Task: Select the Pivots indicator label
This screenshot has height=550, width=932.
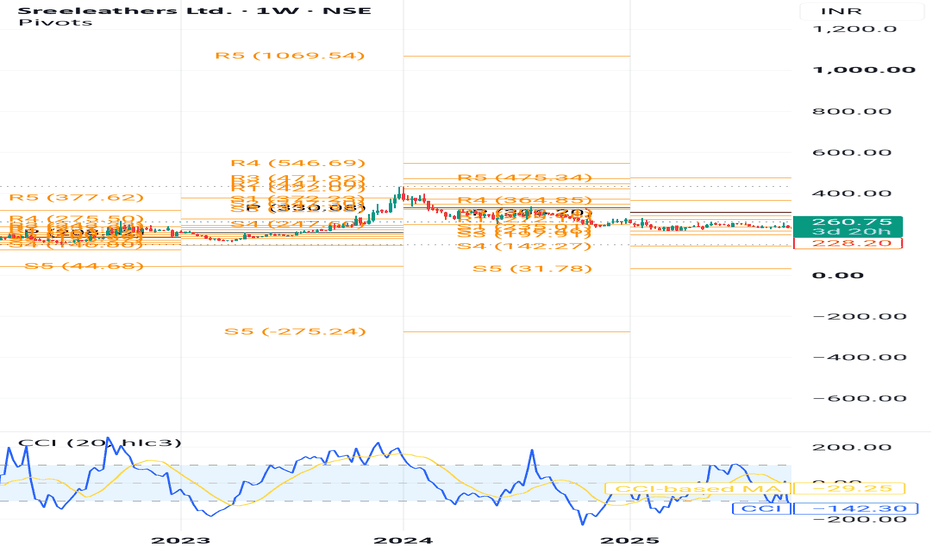Action: coord(55,23)
